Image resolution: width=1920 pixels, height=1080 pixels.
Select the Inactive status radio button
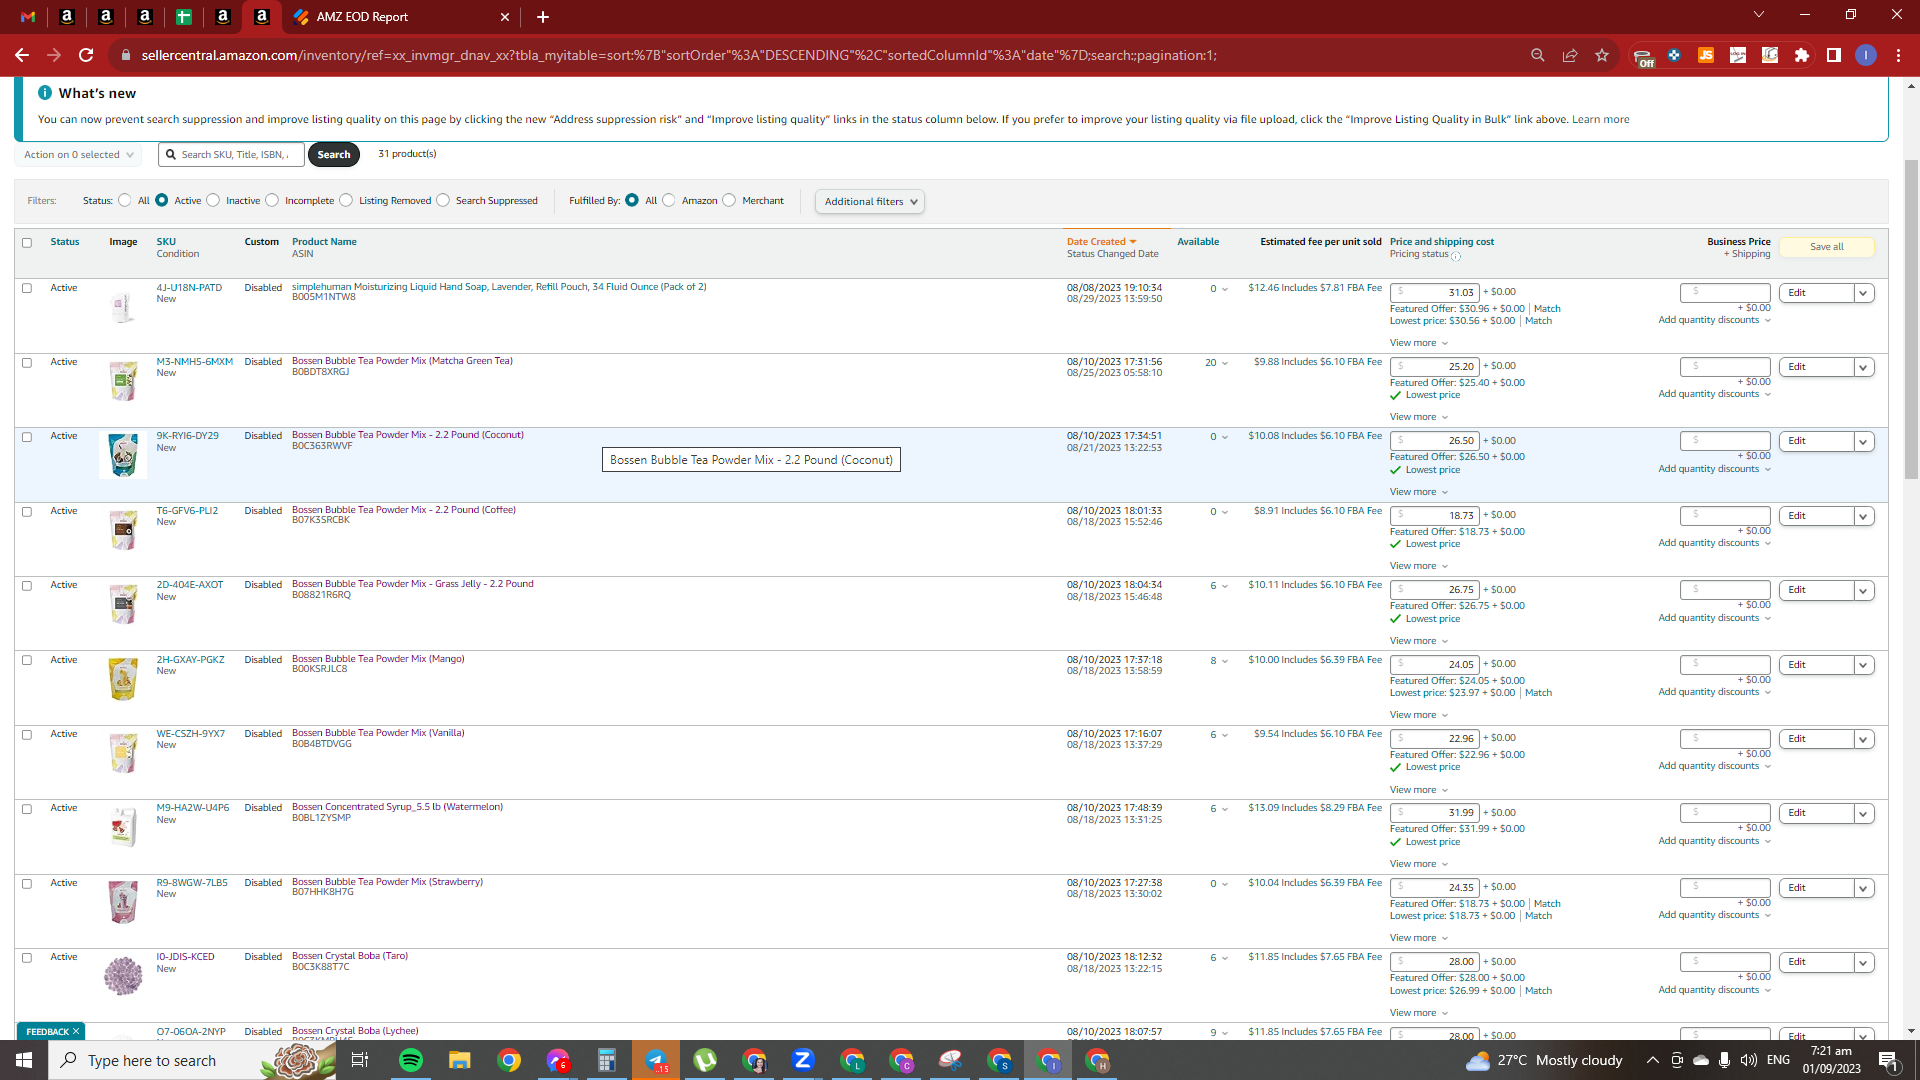[213, 201]
